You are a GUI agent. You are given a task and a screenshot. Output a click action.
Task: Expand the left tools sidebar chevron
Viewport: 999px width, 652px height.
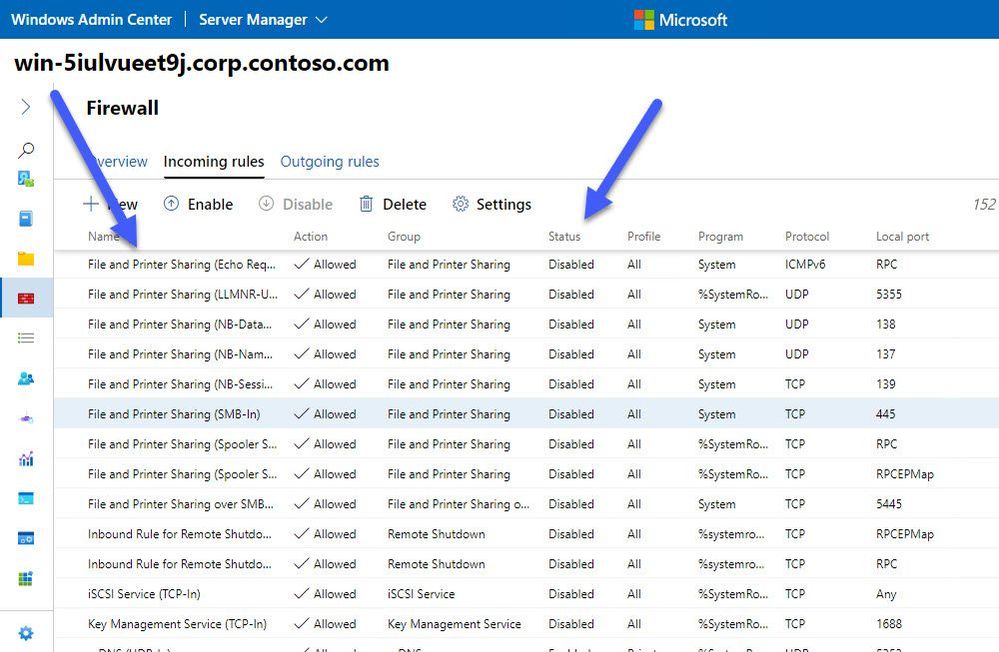coord(25,106)
